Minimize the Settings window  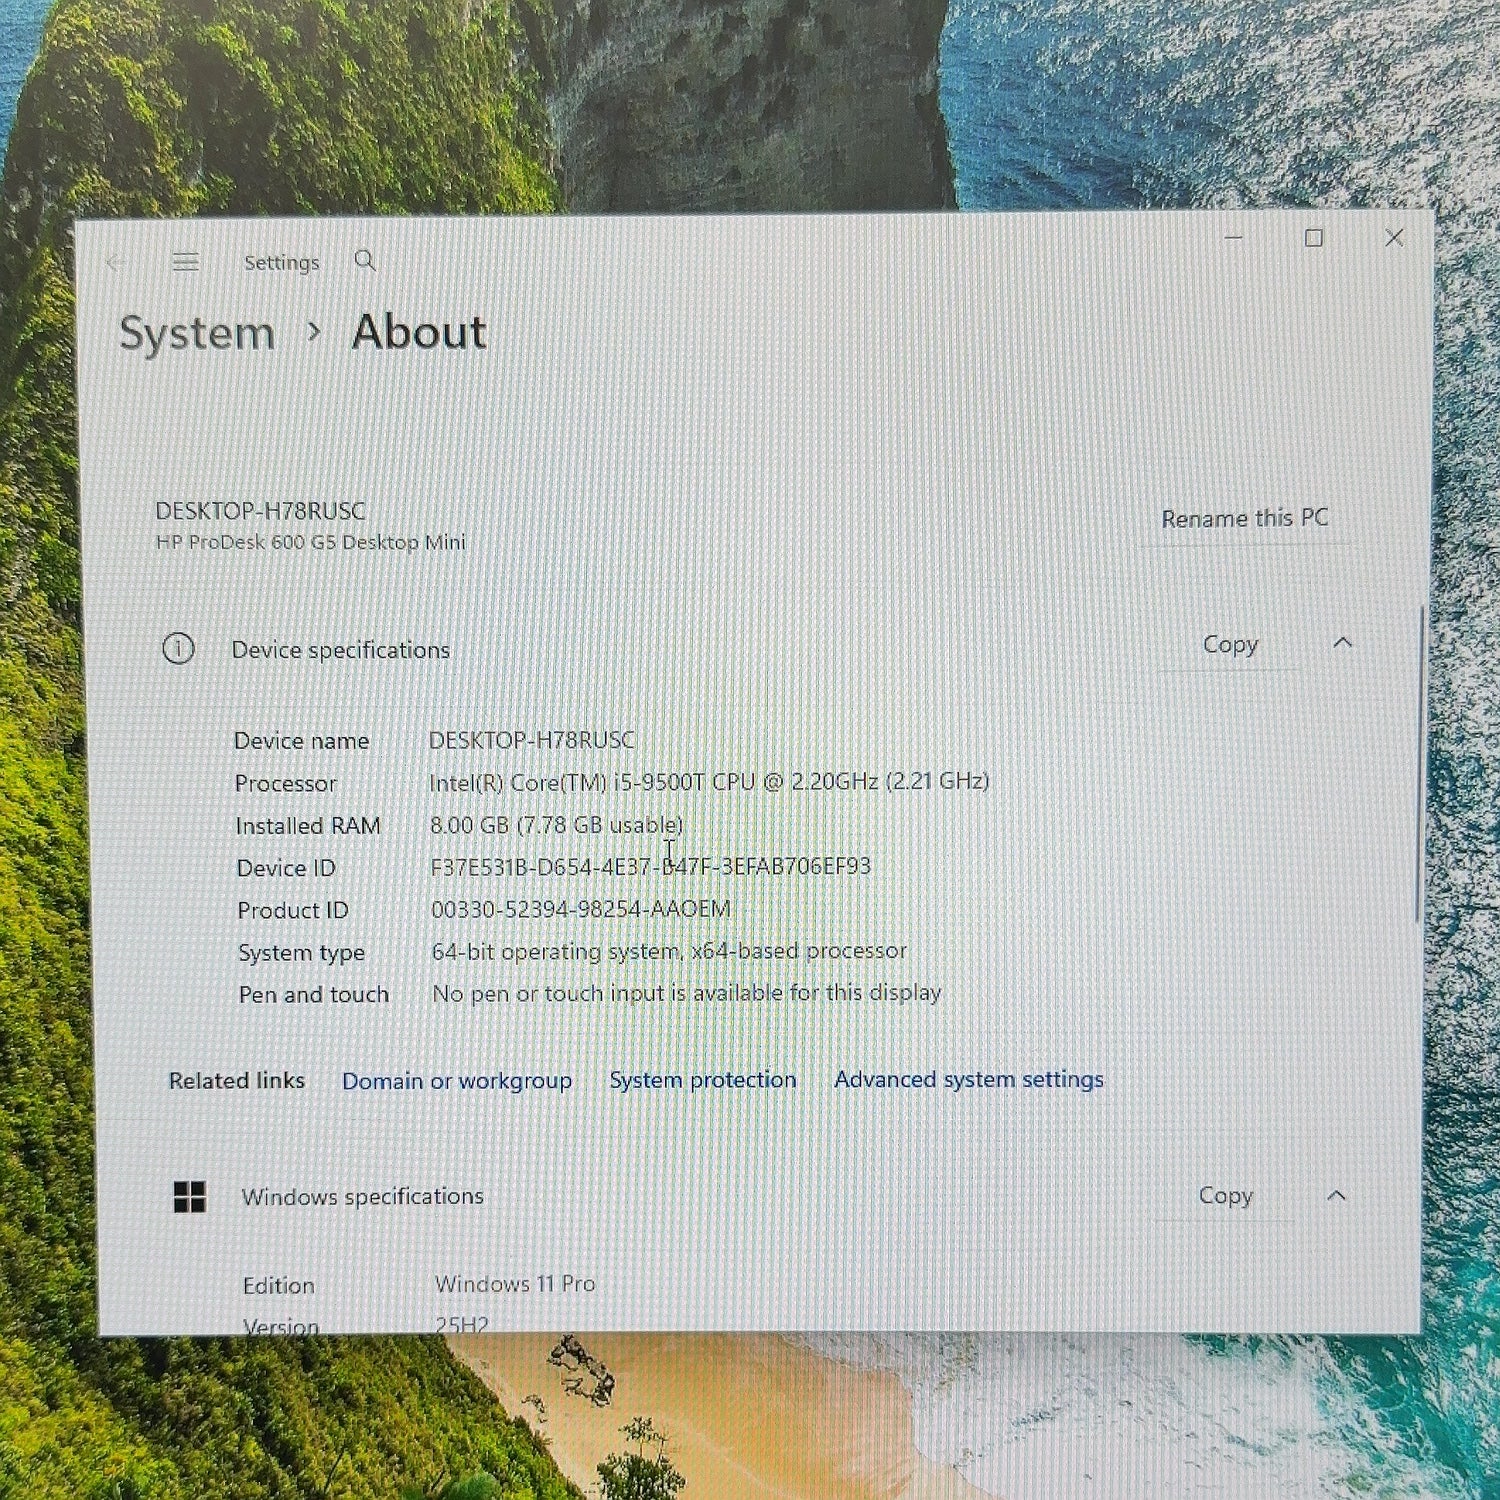(1234, 238)
